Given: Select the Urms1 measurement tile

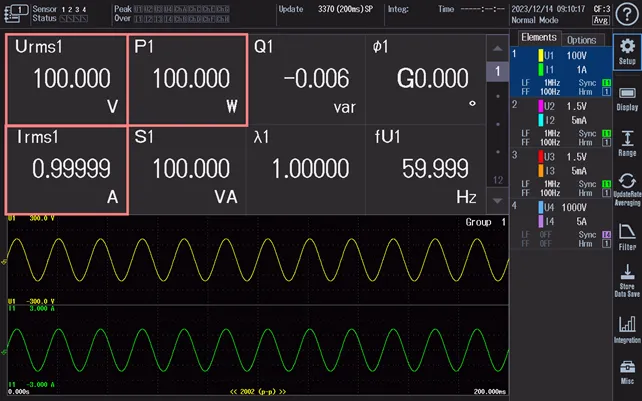Looking at the screenshot, I should [x=66, y=79].
